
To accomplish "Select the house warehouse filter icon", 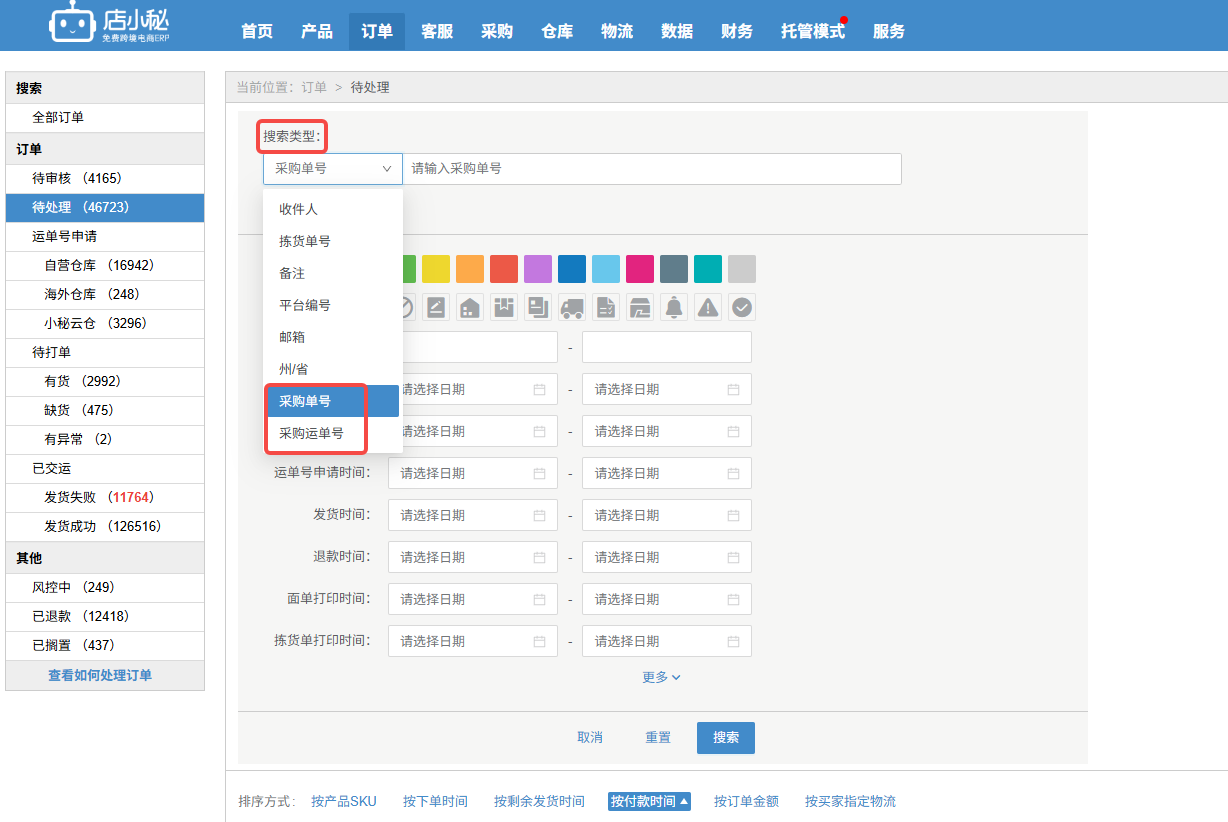I will (470, 307).
